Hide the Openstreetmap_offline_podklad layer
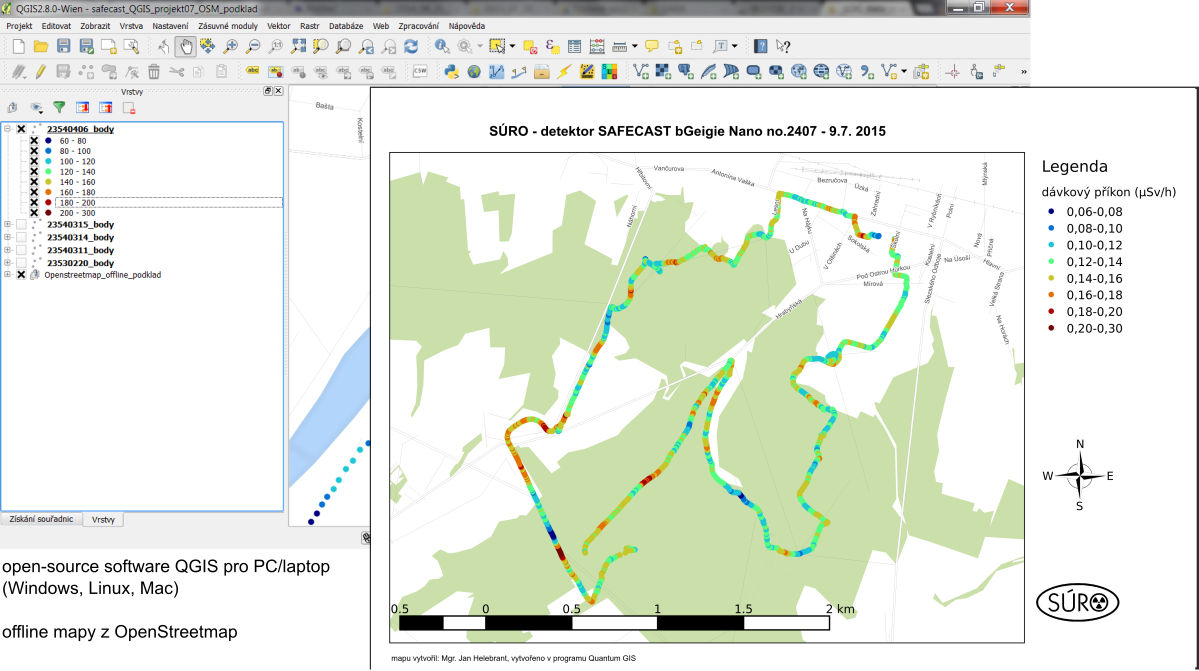Viewport: 1199px width, 671px height. click(x=21, y=275)
